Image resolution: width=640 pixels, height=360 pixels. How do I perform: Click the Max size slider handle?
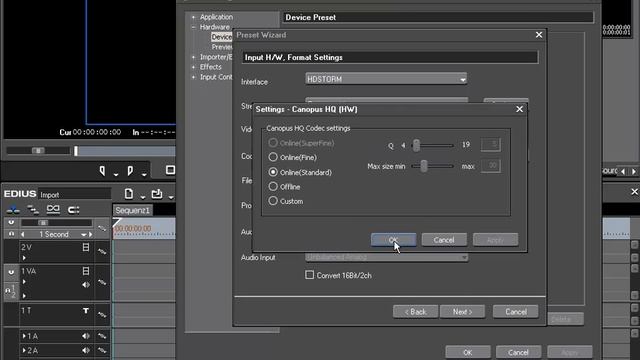[x=424, y=166]
